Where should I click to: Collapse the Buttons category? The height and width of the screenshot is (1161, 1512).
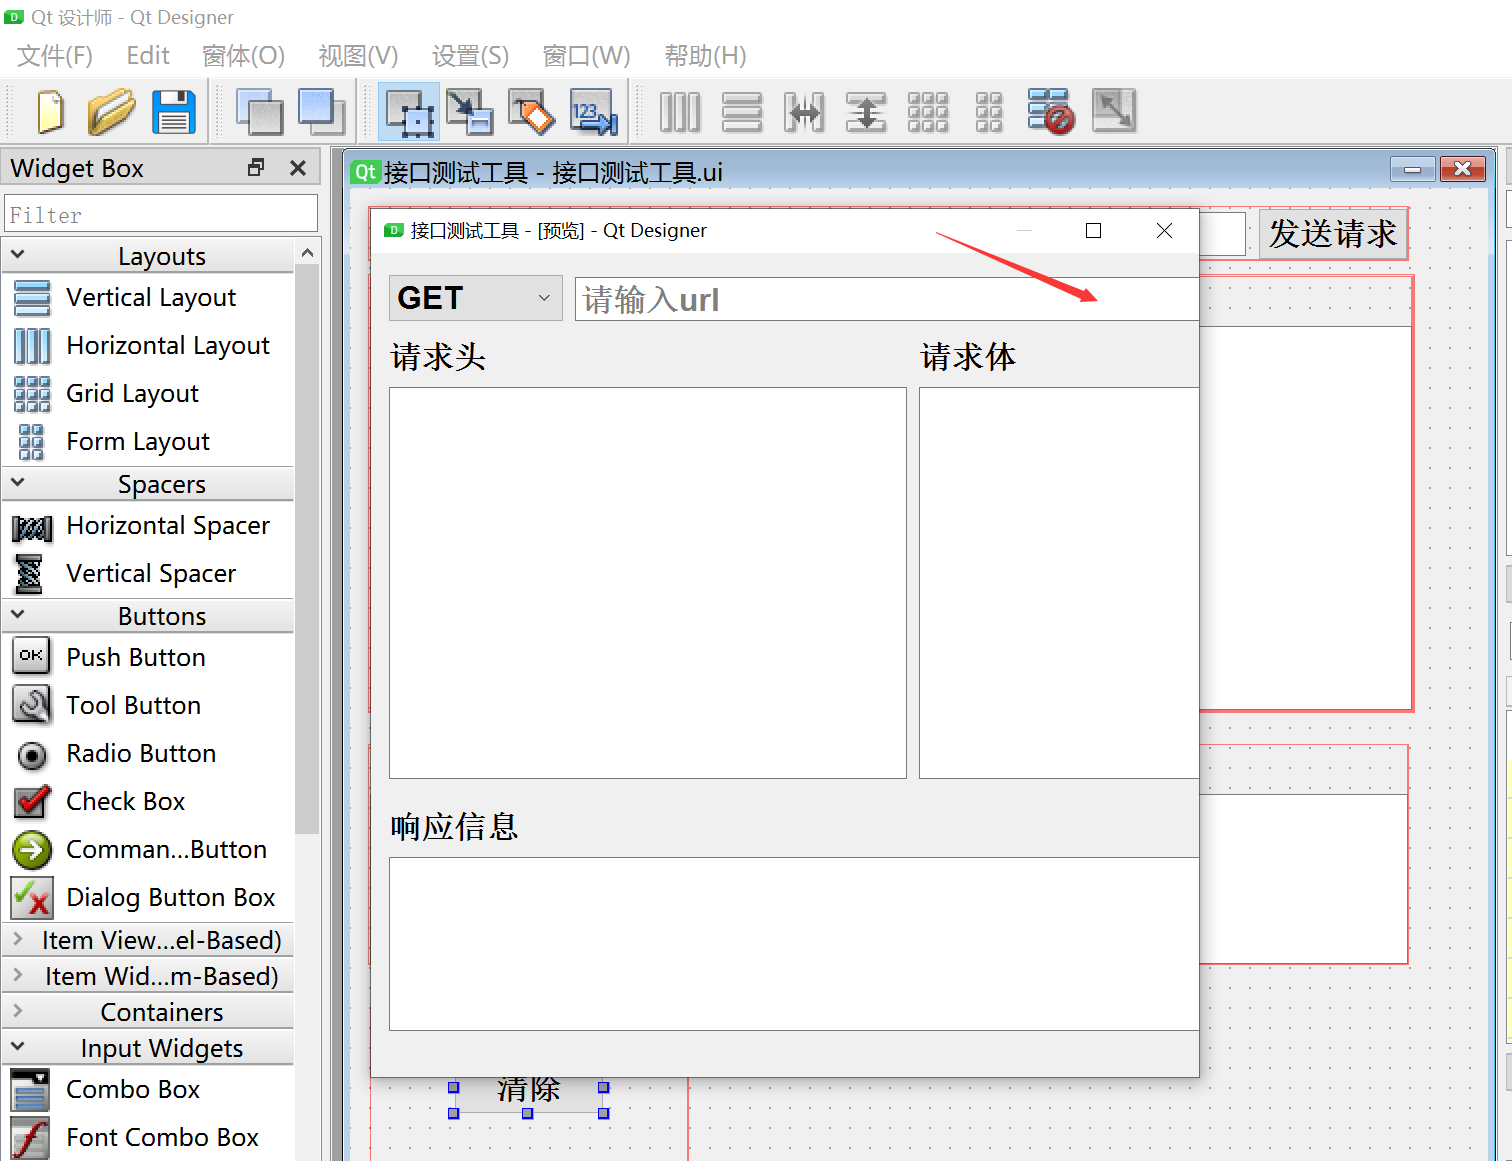[148, 615]
